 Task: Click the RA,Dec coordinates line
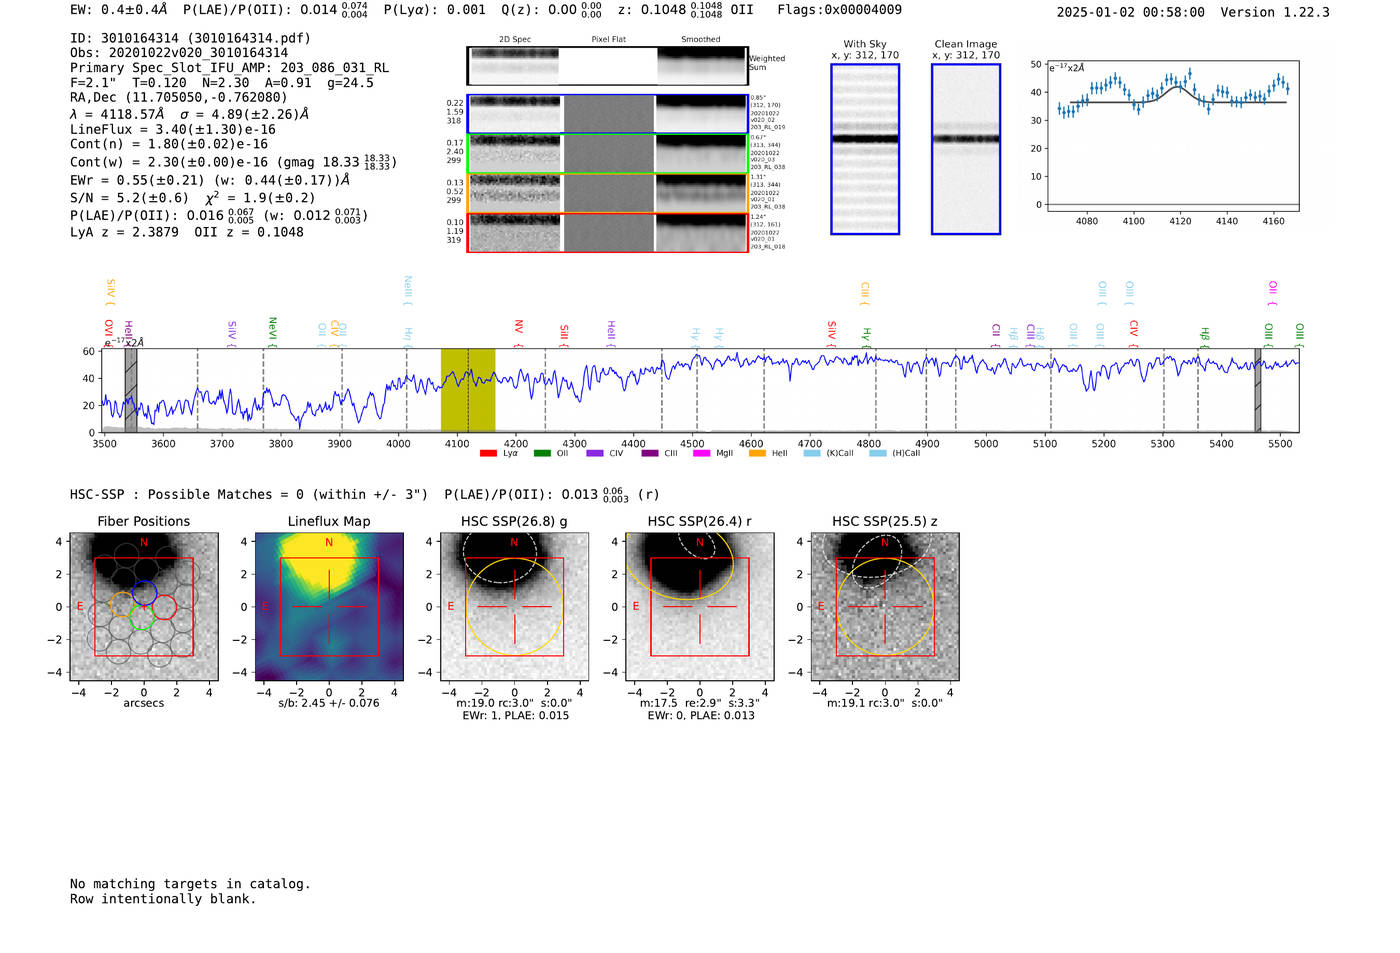click(179, 97)
